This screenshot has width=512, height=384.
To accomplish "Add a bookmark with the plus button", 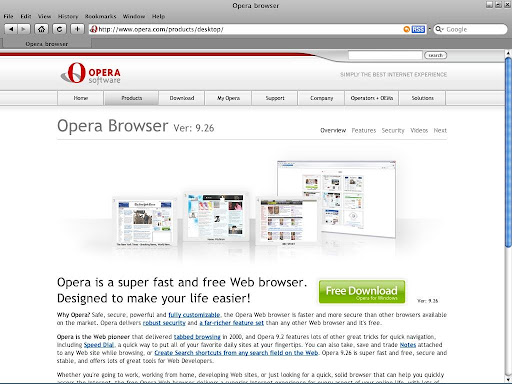I will tap(77, 29).
